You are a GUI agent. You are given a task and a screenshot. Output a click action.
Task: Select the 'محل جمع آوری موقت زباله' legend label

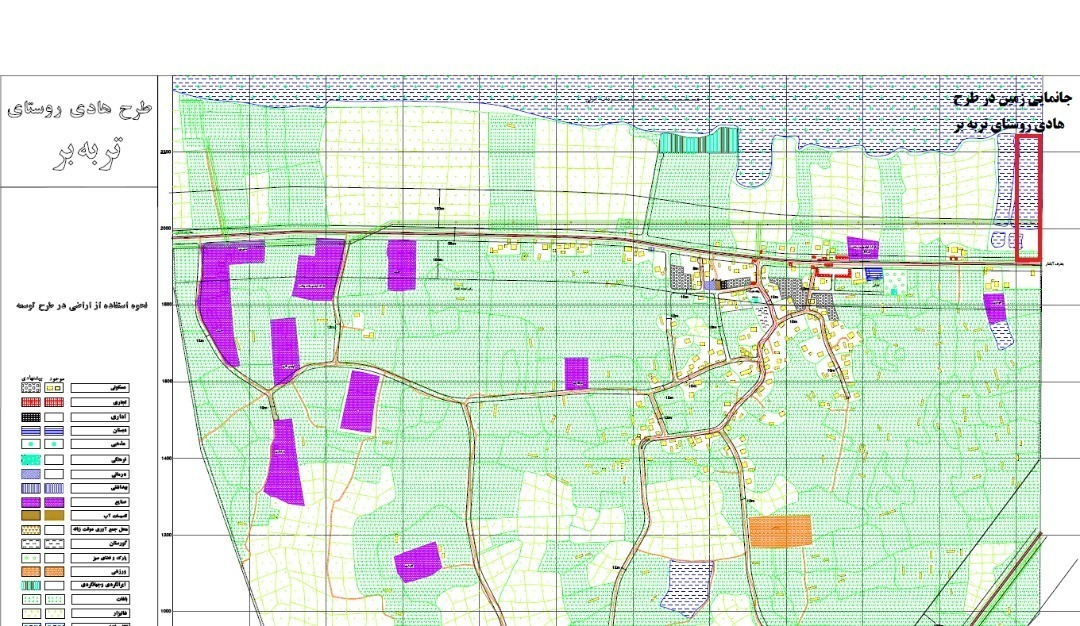99,530
